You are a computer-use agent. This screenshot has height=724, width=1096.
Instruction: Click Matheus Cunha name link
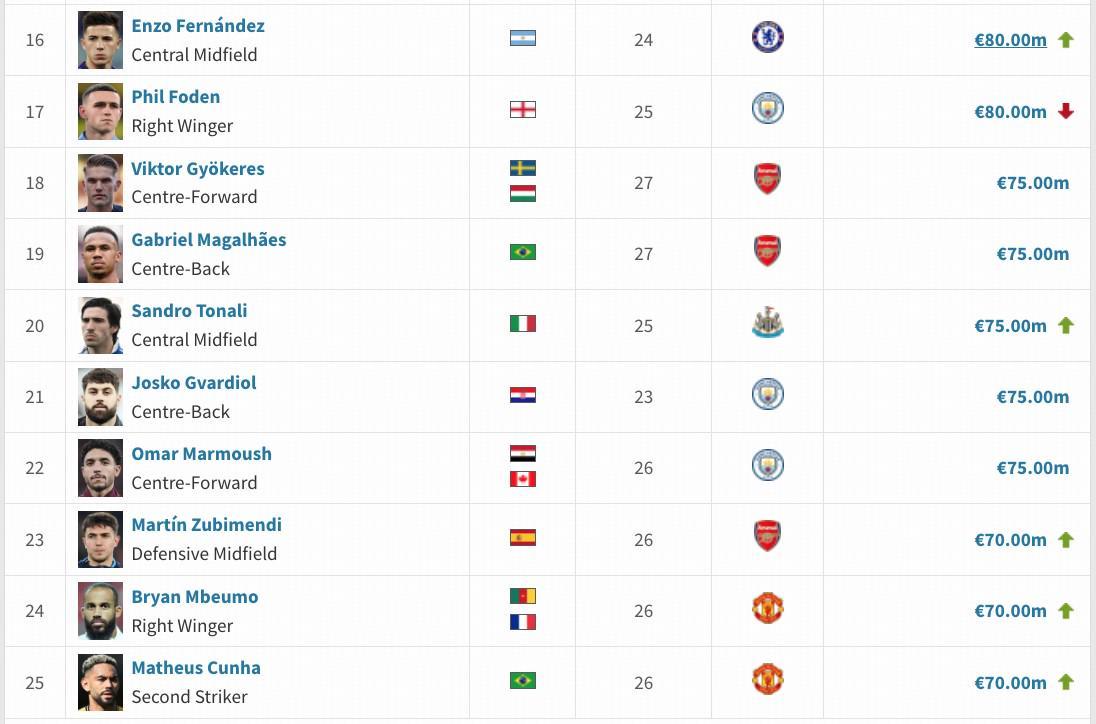click(196, 667)
